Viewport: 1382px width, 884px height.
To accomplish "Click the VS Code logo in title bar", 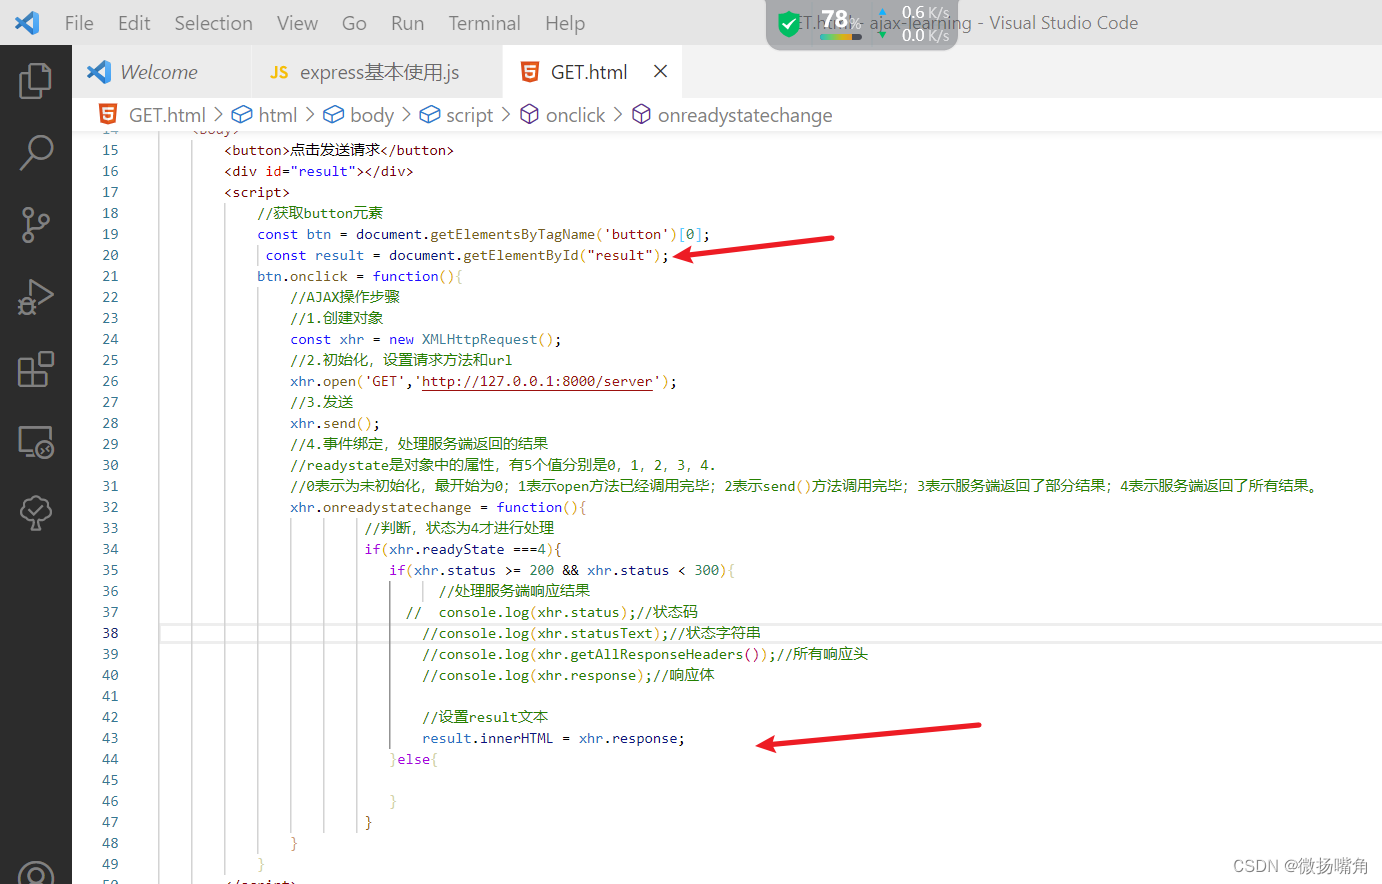I will [27, 22].
